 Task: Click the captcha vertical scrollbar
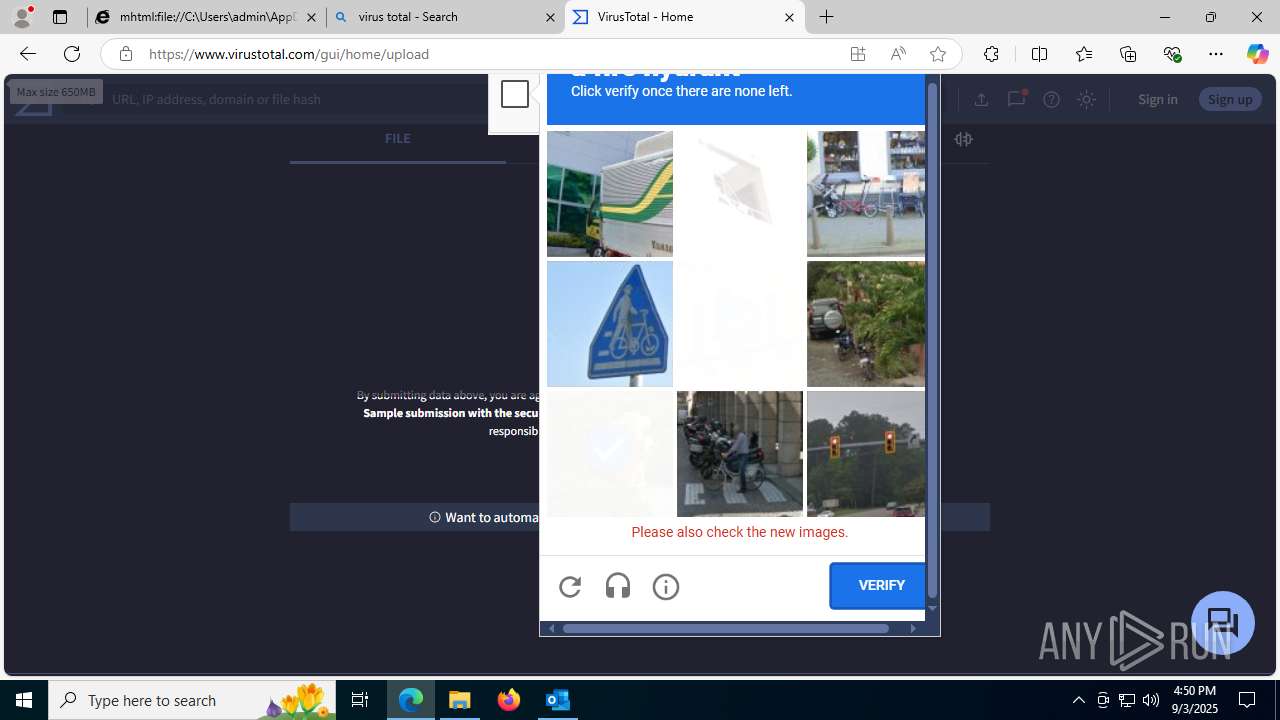coord(932,340)
